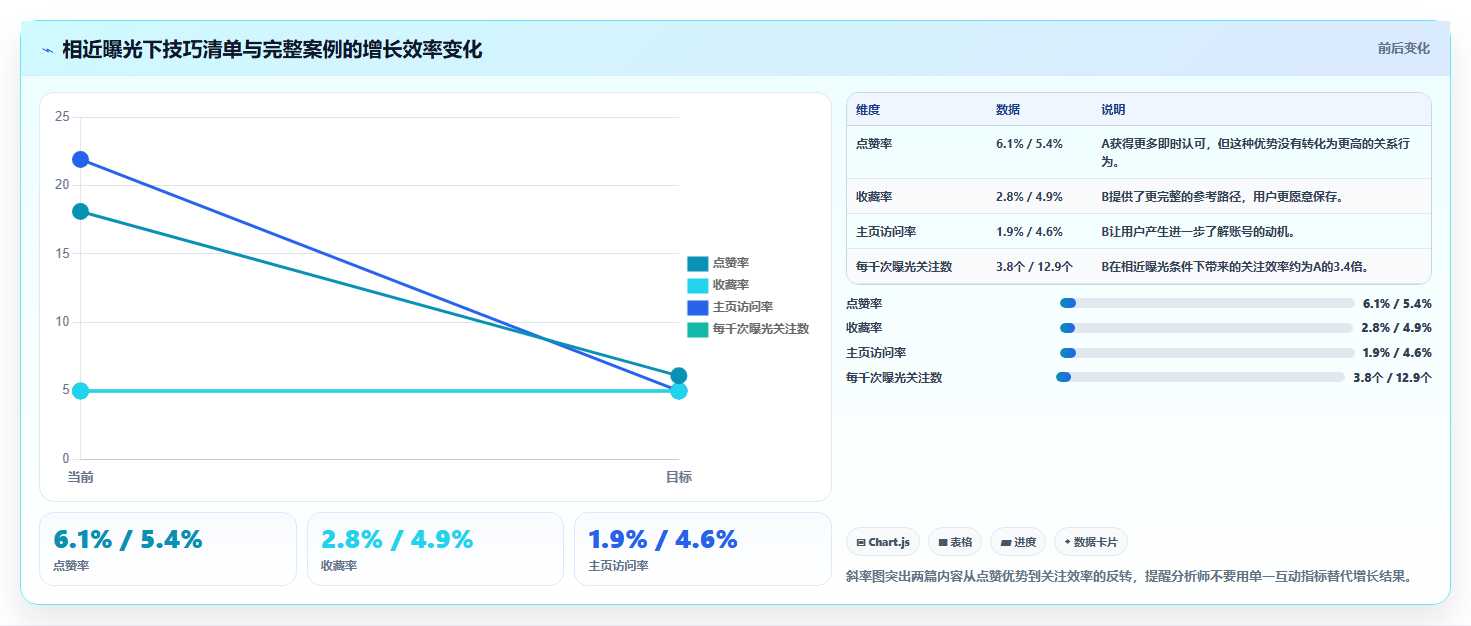Select the 收藏率 table row label
This screenshot has height=626, width=1471.
tap(874, 197)
